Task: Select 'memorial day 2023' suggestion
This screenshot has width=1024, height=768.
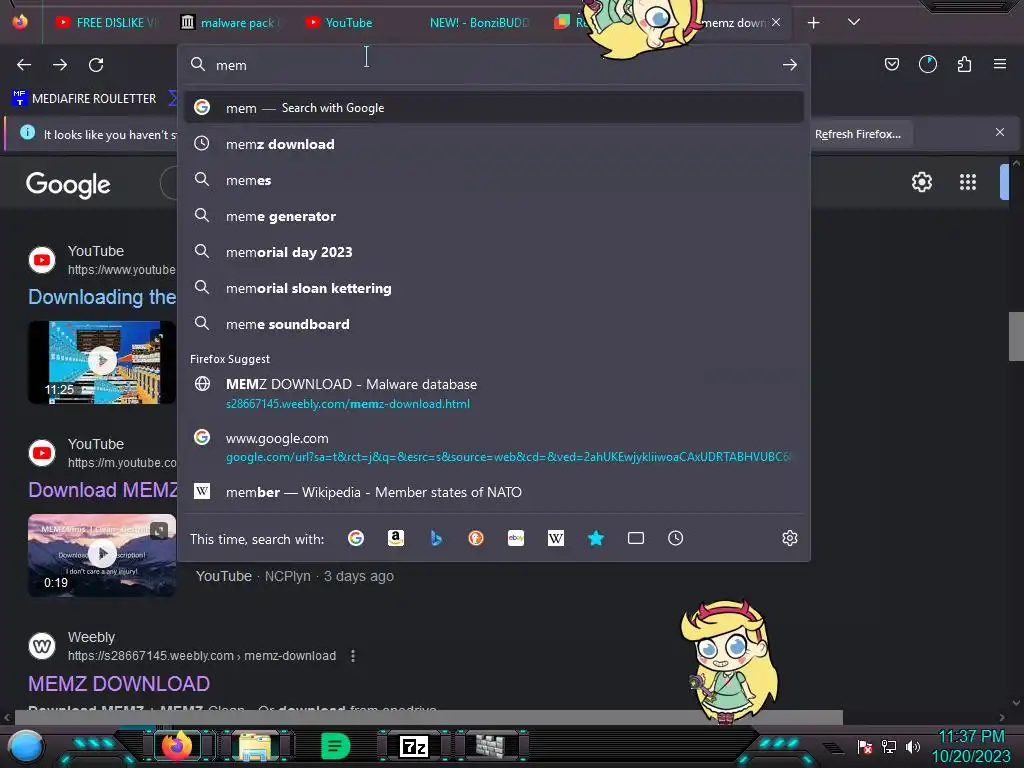Action: [x=494, y=251]
